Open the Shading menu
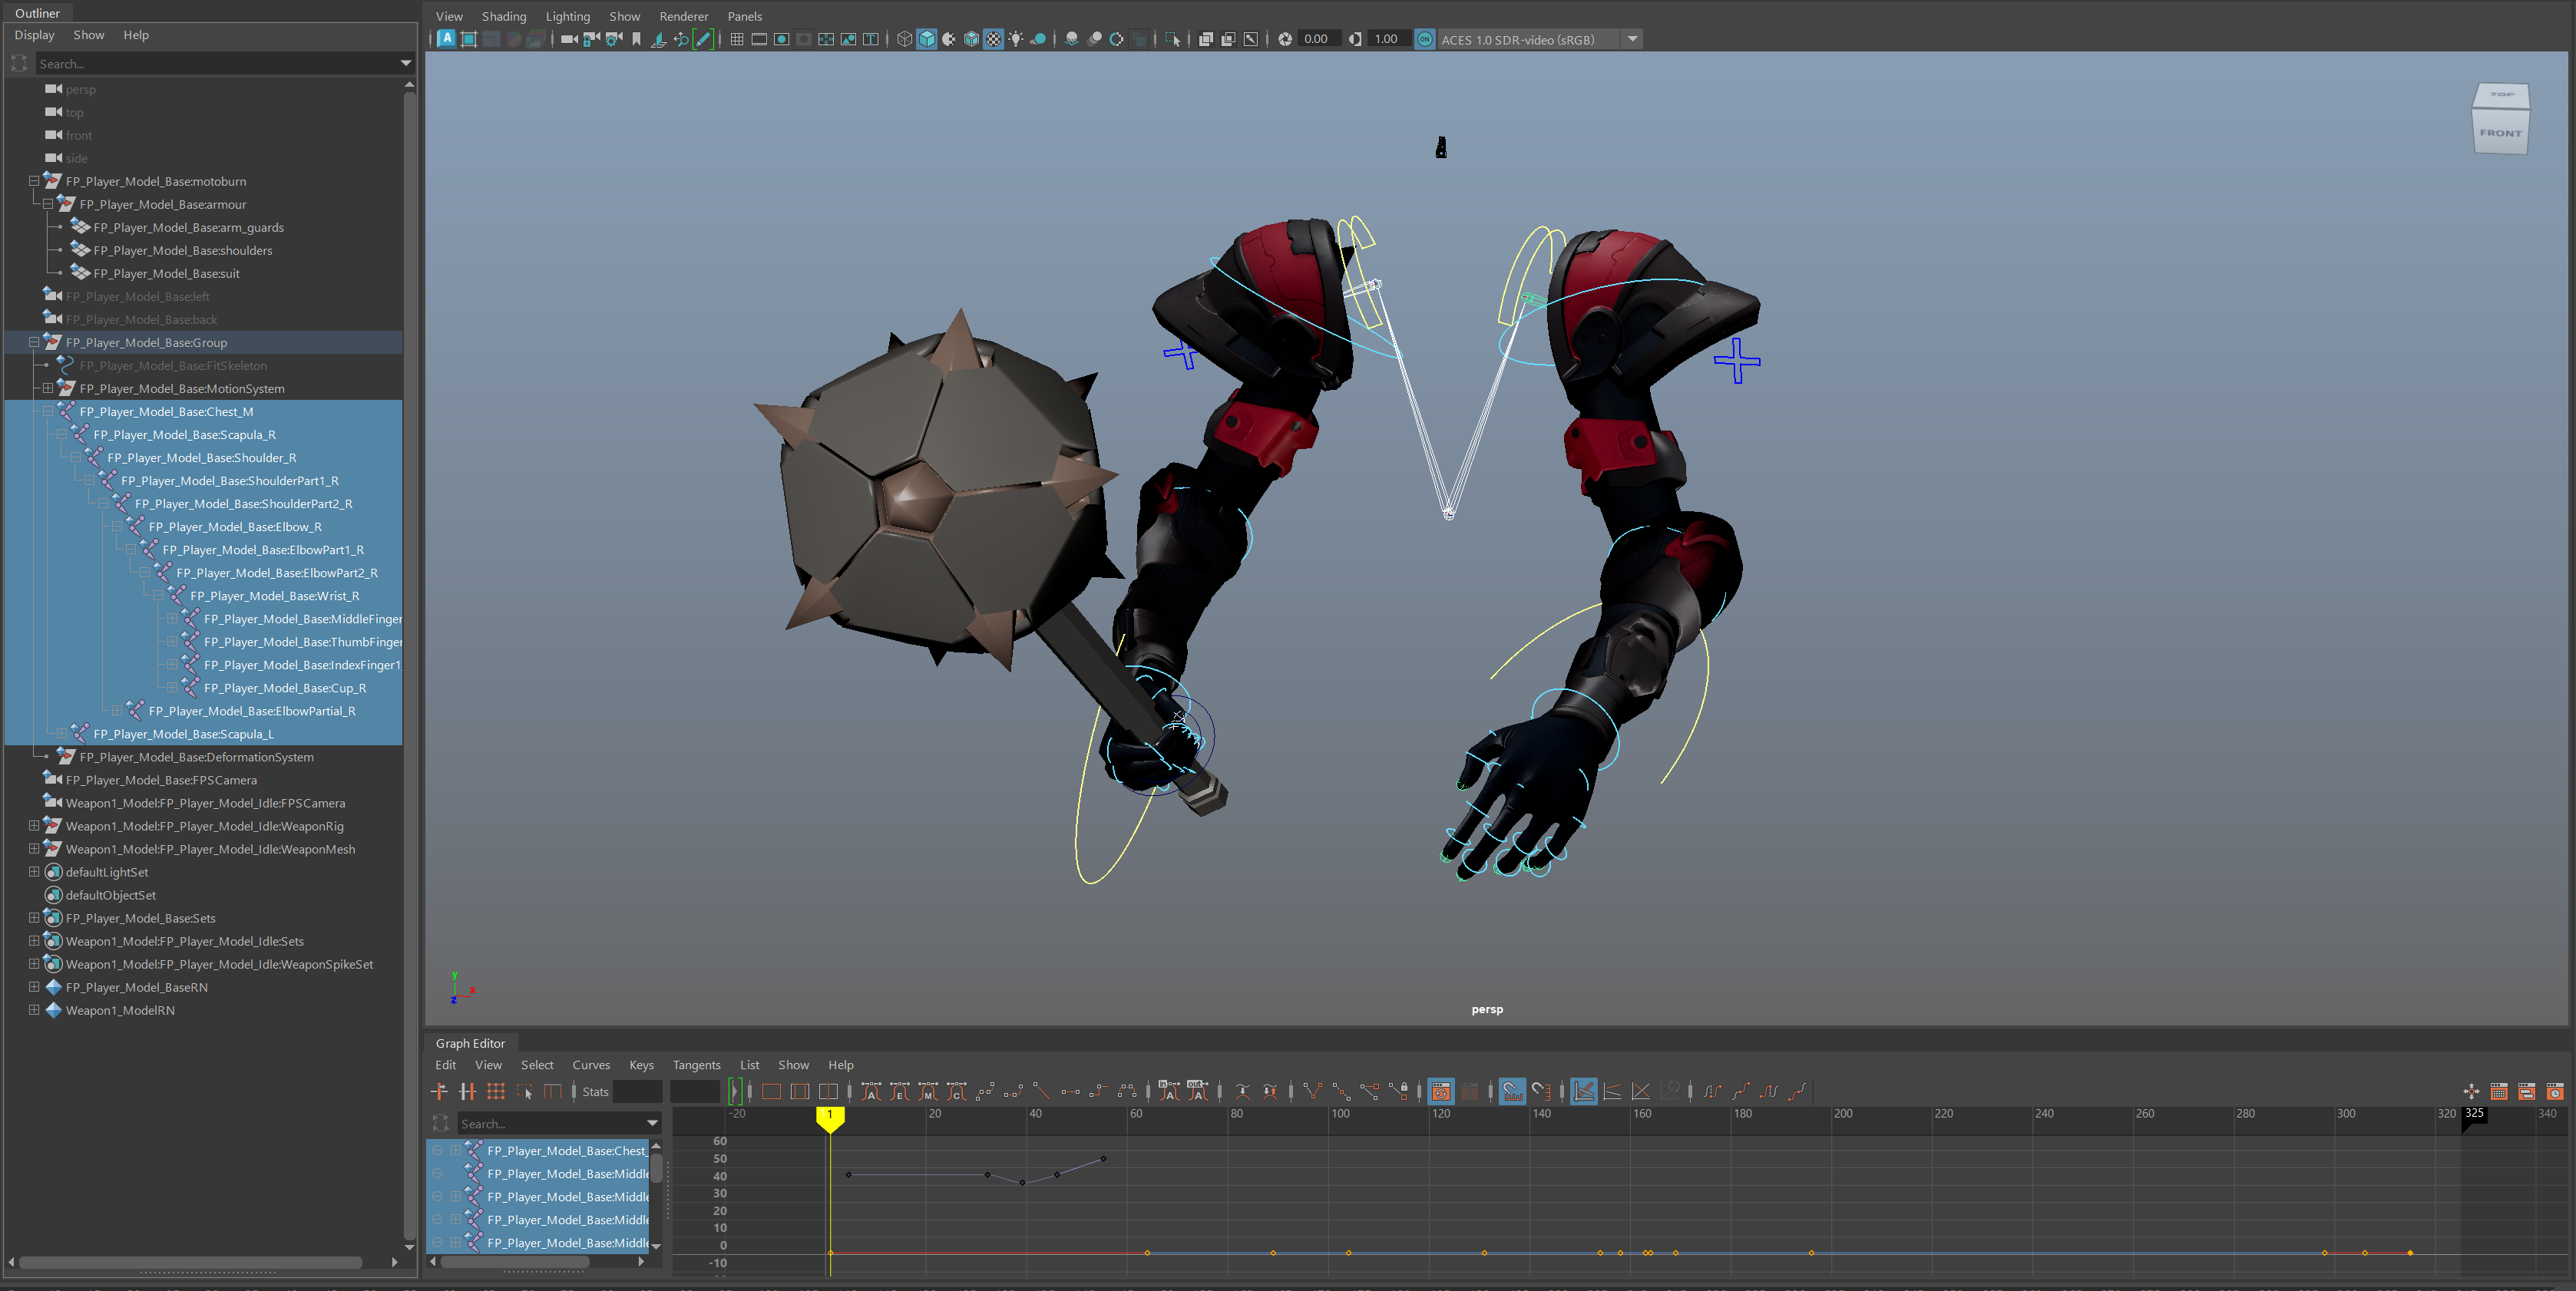 coord(504,16)
